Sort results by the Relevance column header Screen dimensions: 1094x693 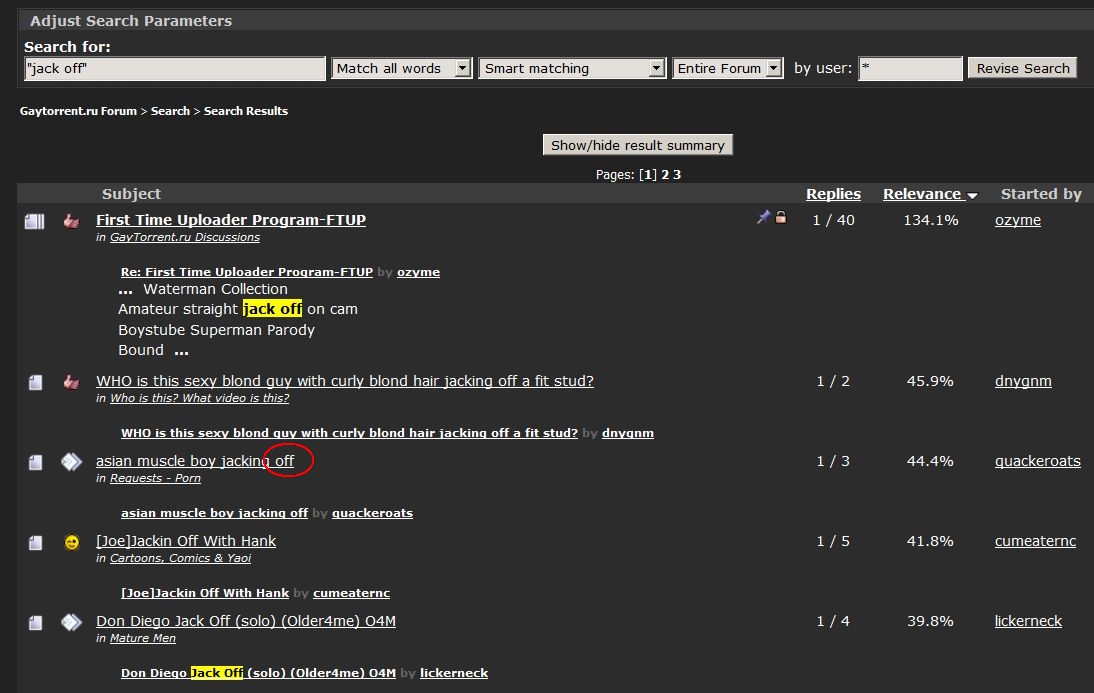point(921,194)
